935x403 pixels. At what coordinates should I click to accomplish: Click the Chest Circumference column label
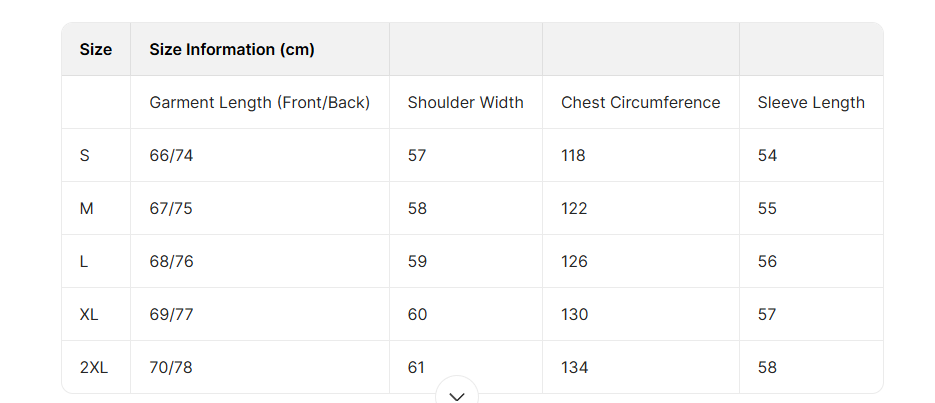(640, 102)
